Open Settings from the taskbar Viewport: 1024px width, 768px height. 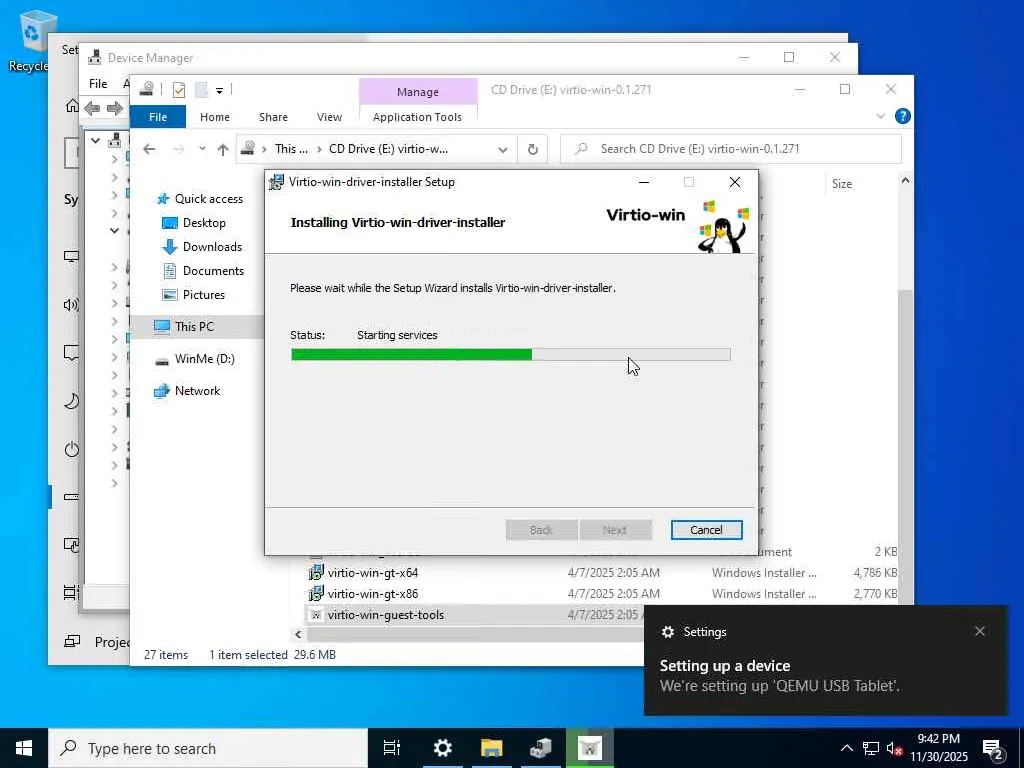(x=443, y=748)
